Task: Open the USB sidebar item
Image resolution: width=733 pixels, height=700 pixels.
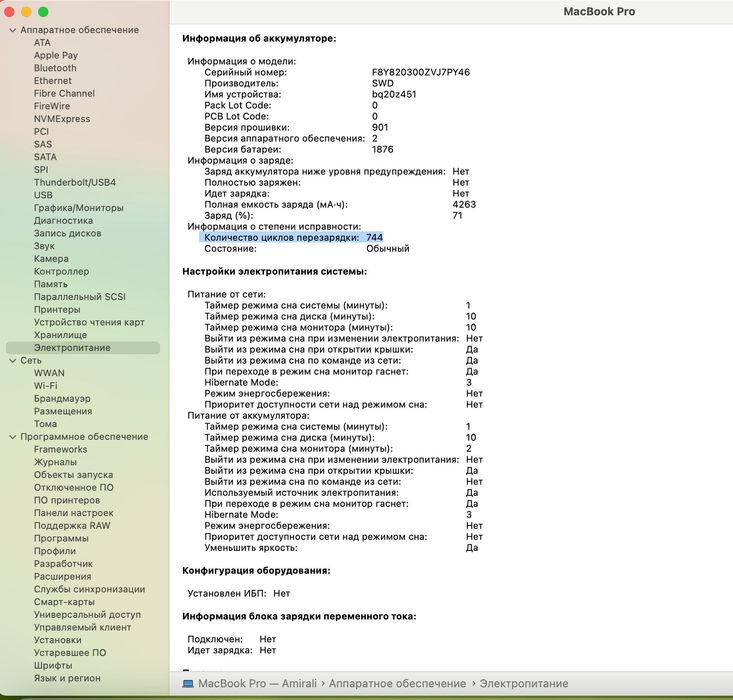Action: 43,195
